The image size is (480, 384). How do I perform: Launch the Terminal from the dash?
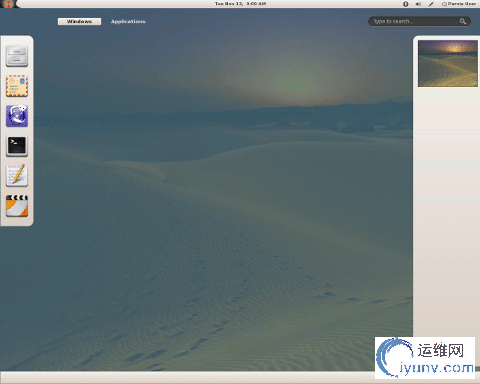pos(17,146)
